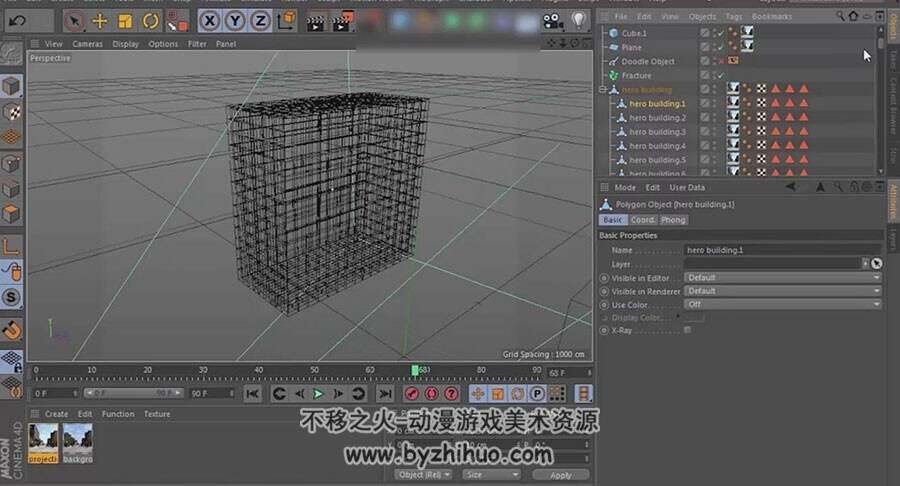
Task: Activate the Move tool
Action: coord(100,21)
